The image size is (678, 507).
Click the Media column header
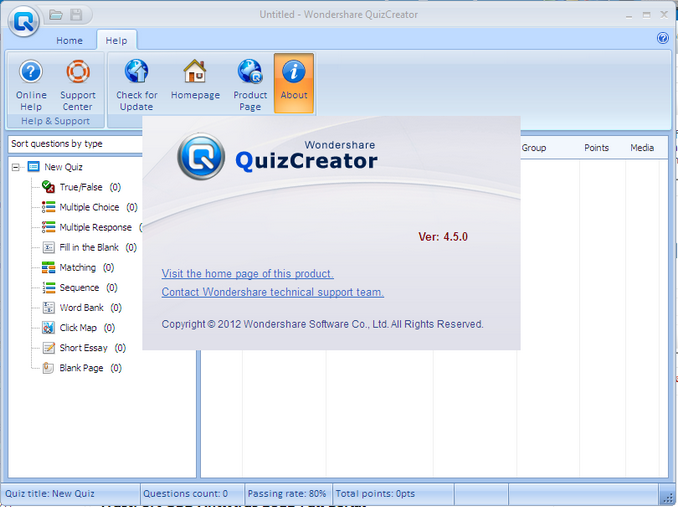click(642, 148)
